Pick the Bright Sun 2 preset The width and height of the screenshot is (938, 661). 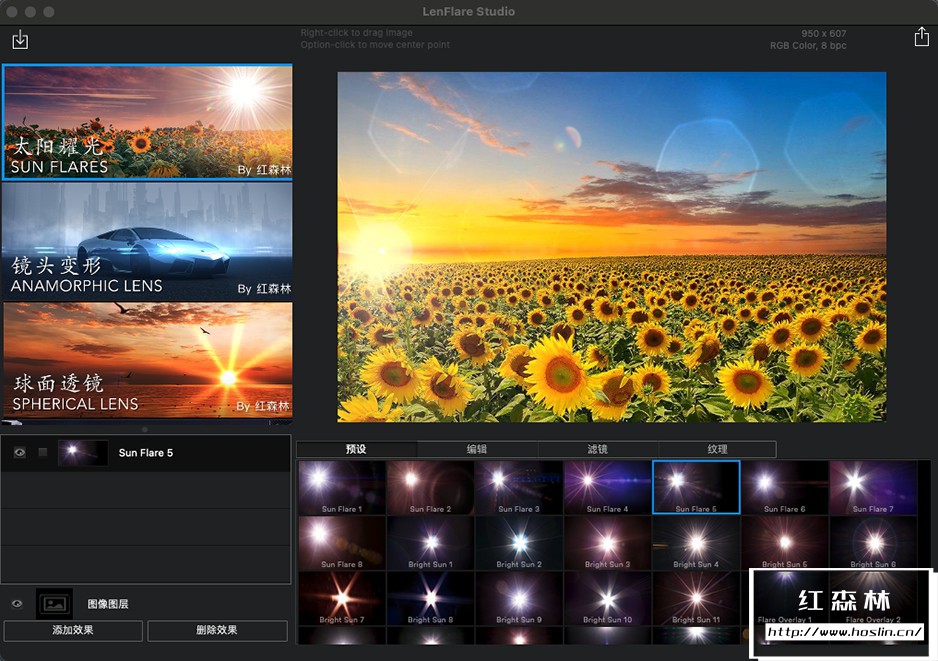pos(519,544)
